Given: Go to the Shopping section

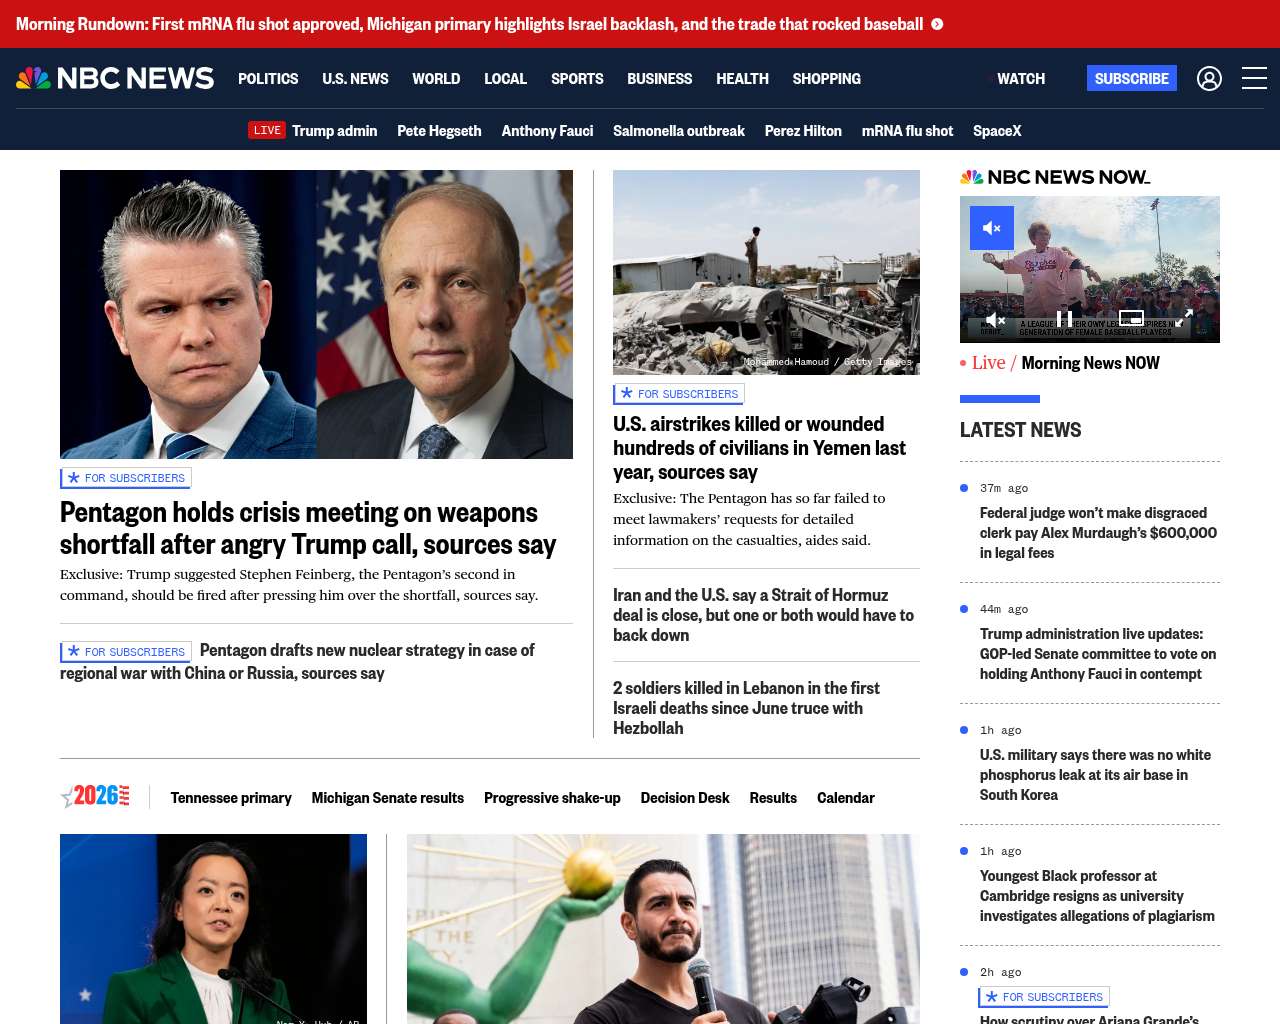Looking at the screenshot, I should coord(826,78).
